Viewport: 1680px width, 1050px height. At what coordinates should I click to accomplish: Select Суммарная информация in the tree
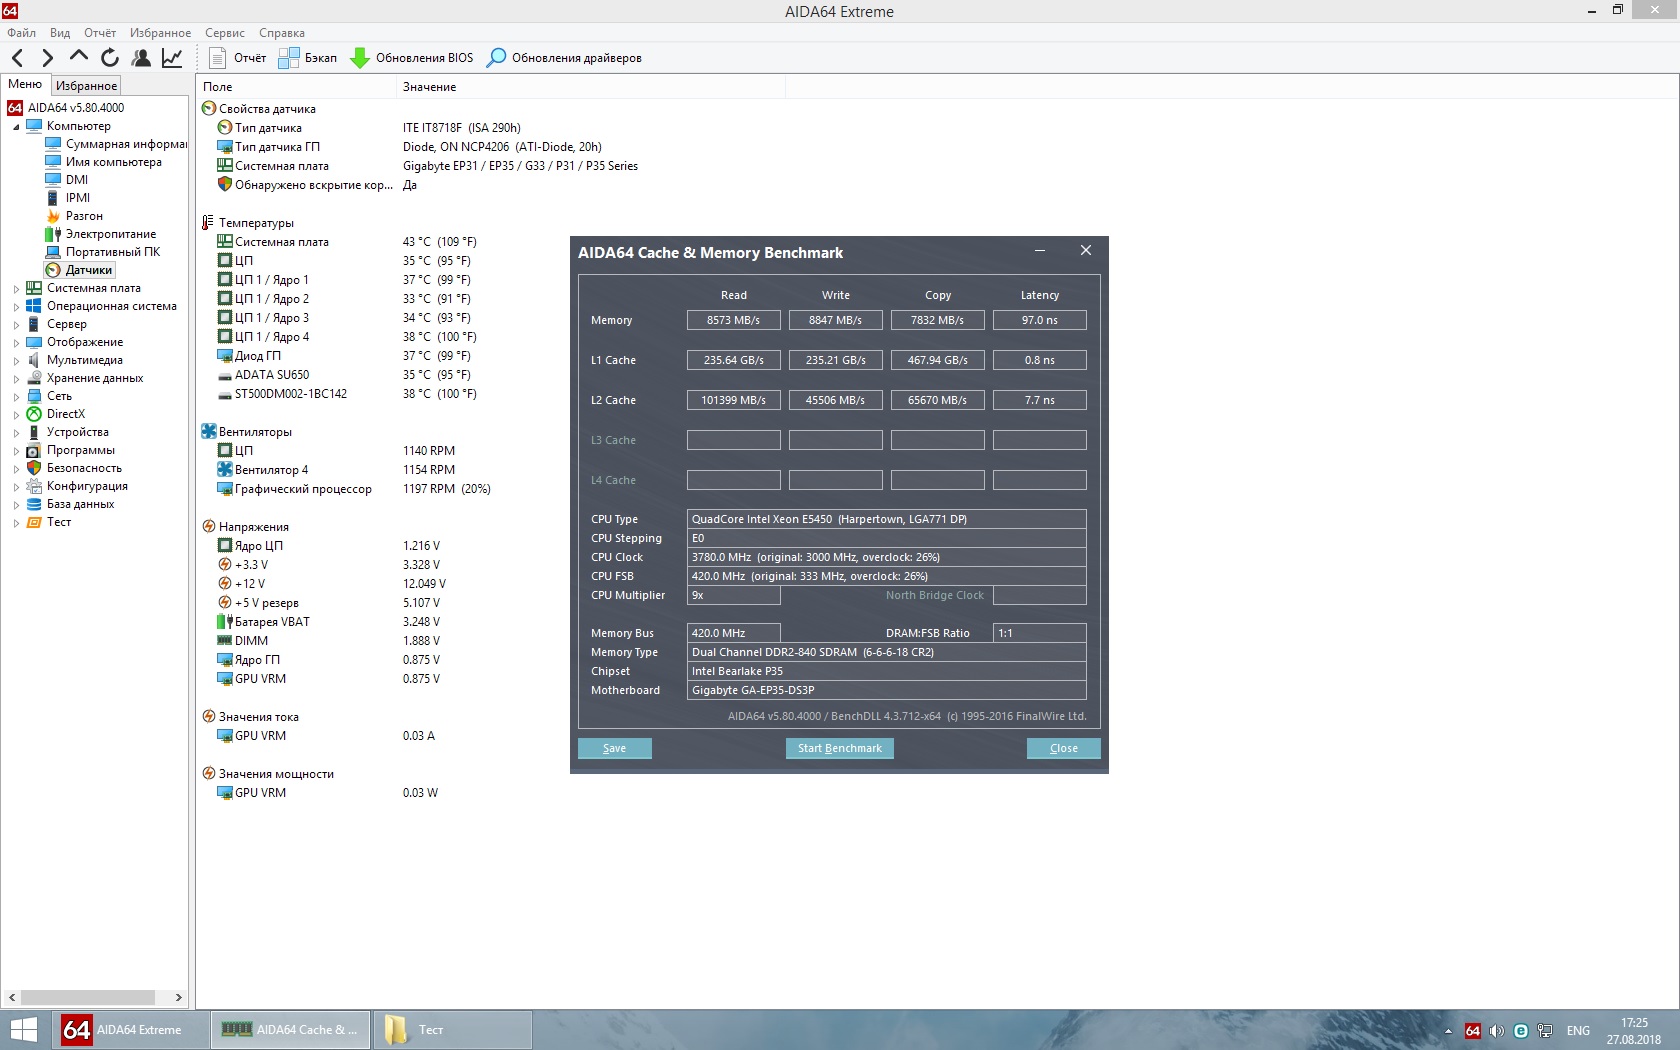(126, 144)
